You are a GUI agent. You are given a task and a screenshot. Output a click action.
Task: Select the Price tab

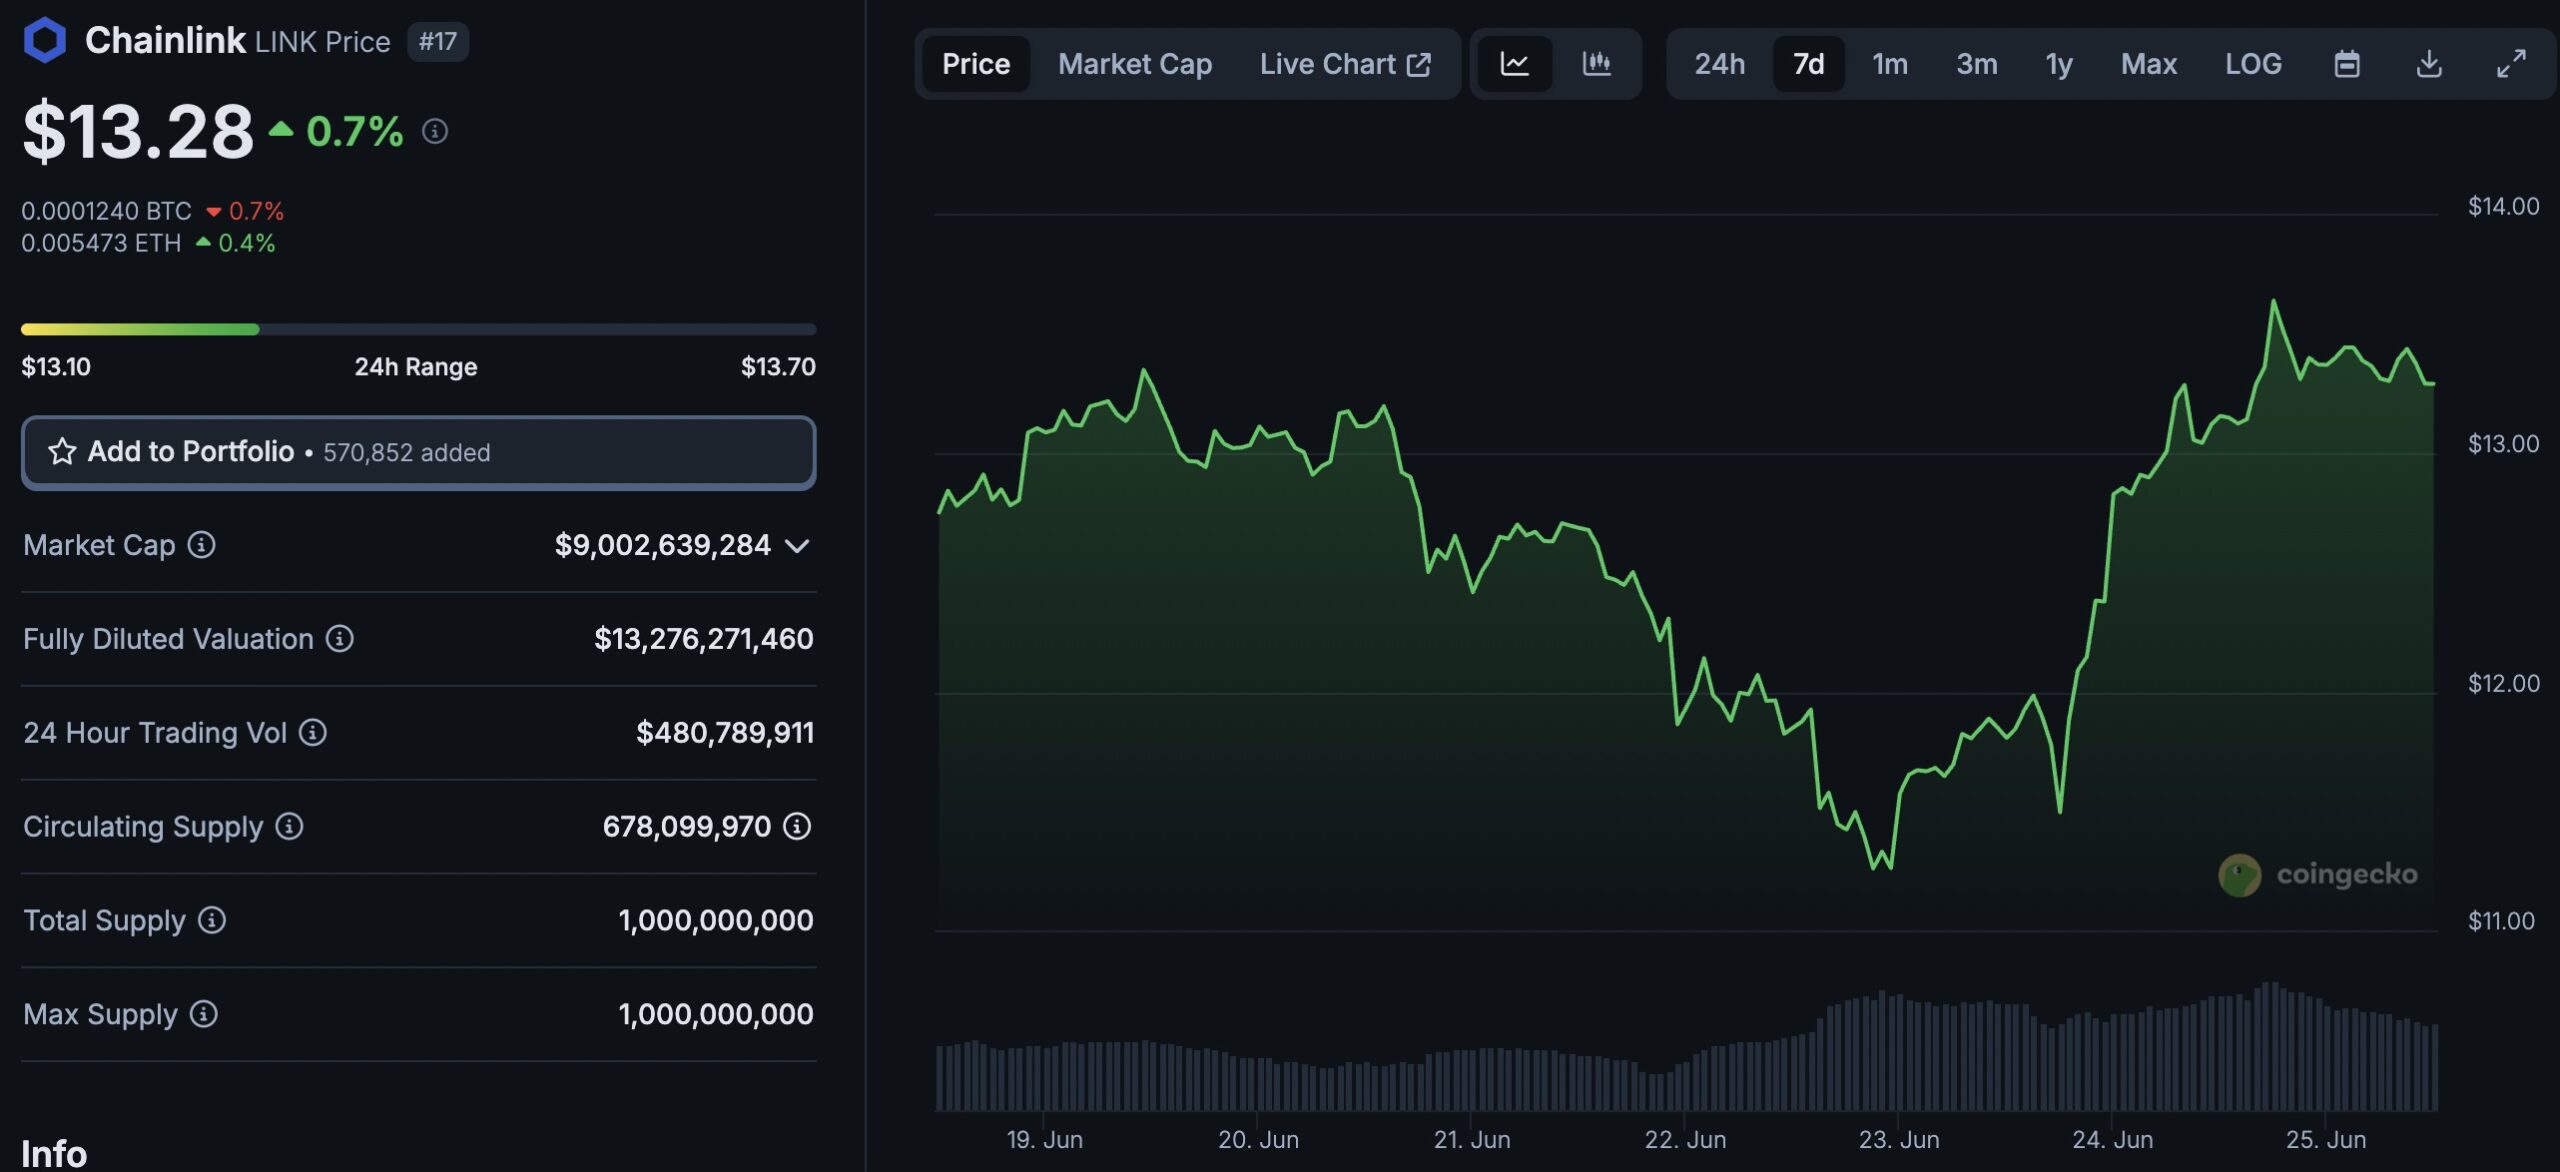coord(975,64)
